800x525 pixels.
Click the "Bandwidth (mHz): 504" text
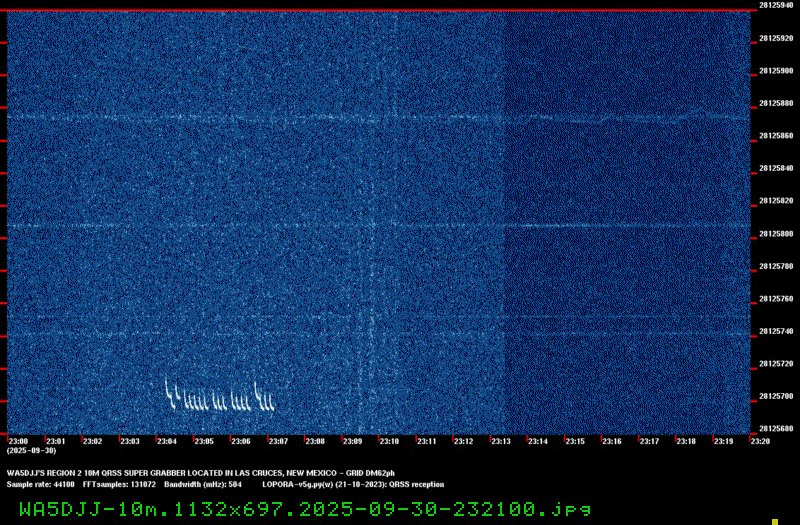[203, 484]
